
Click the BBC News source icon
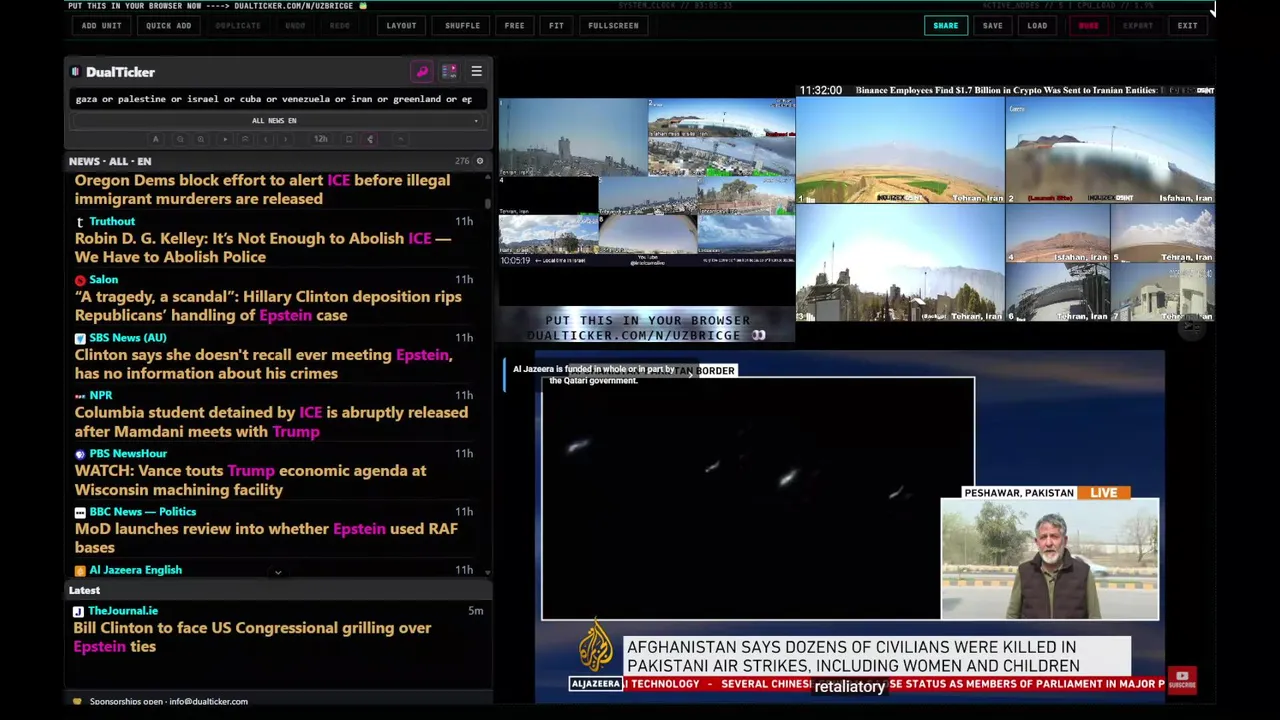click(80, 512)
